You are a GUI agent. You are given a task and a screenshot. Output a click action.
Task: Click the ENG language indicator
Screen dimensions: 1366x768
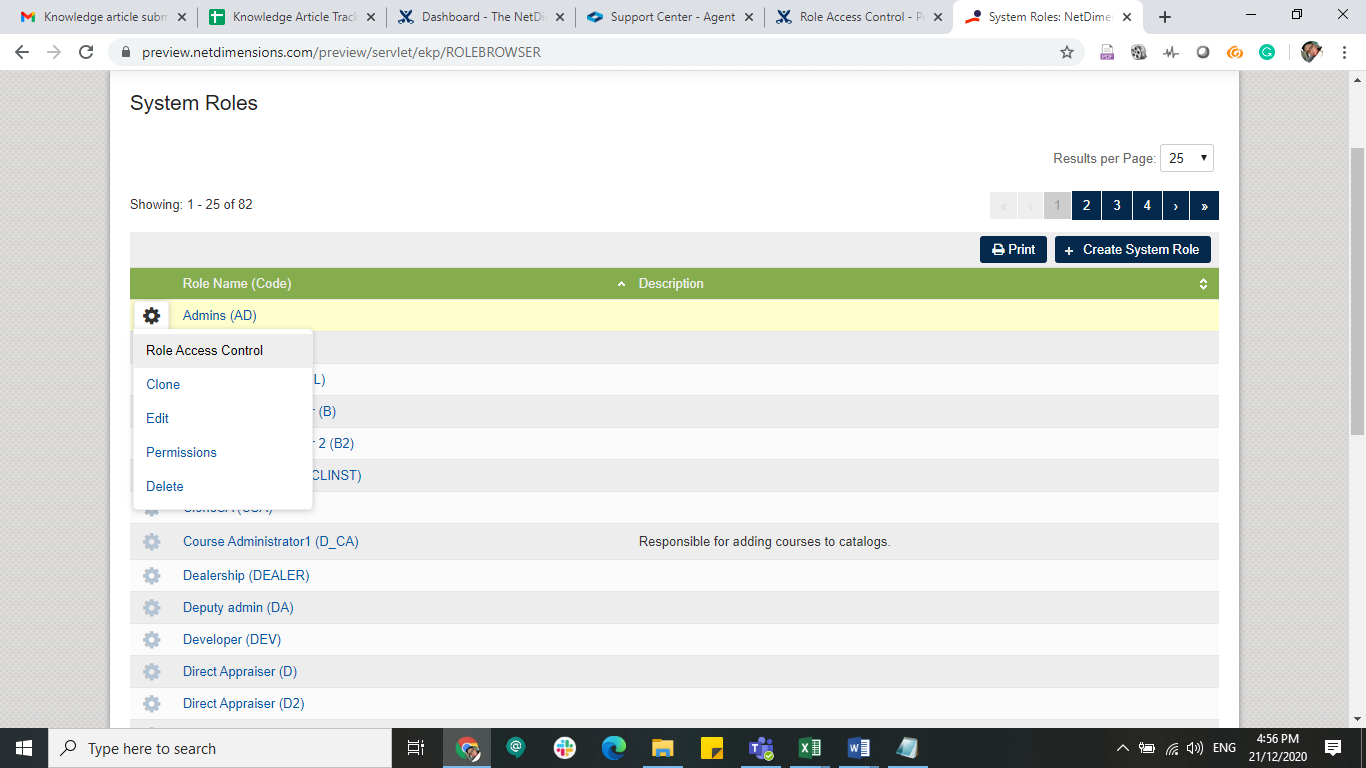(1224, 748)
